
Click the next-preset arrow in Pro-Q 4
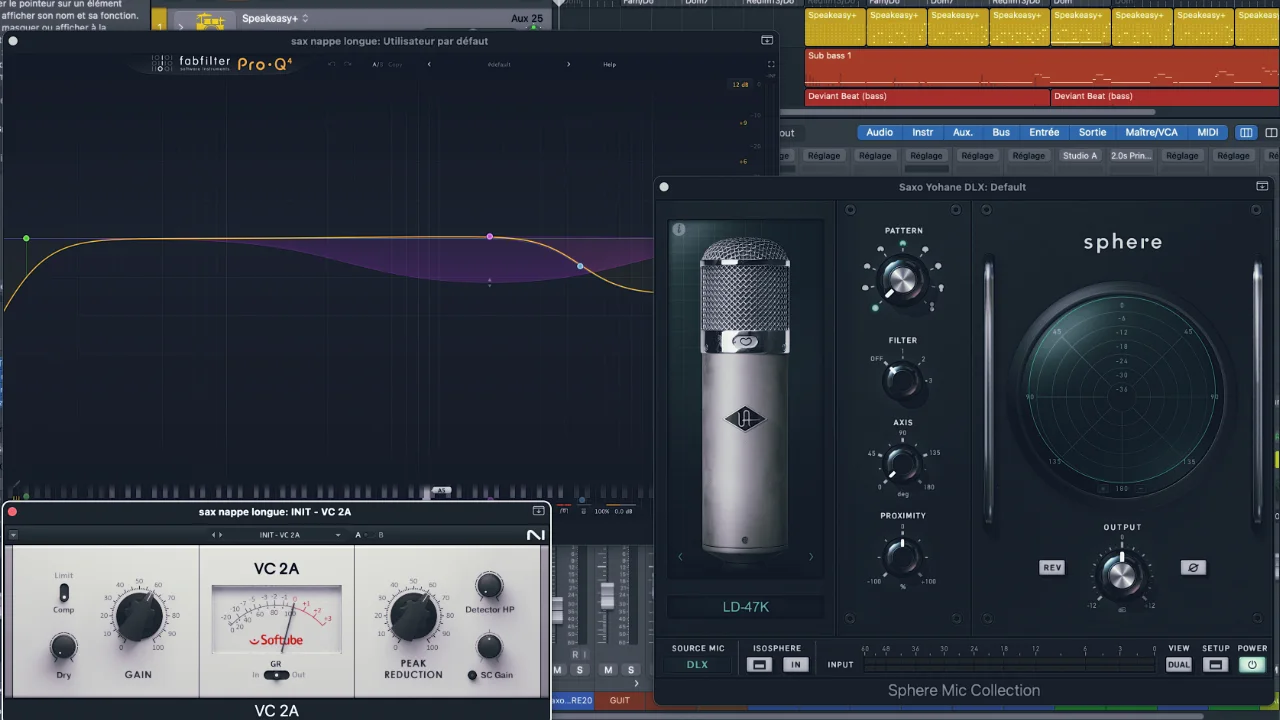pyautogui.click(x=568, y=64)
